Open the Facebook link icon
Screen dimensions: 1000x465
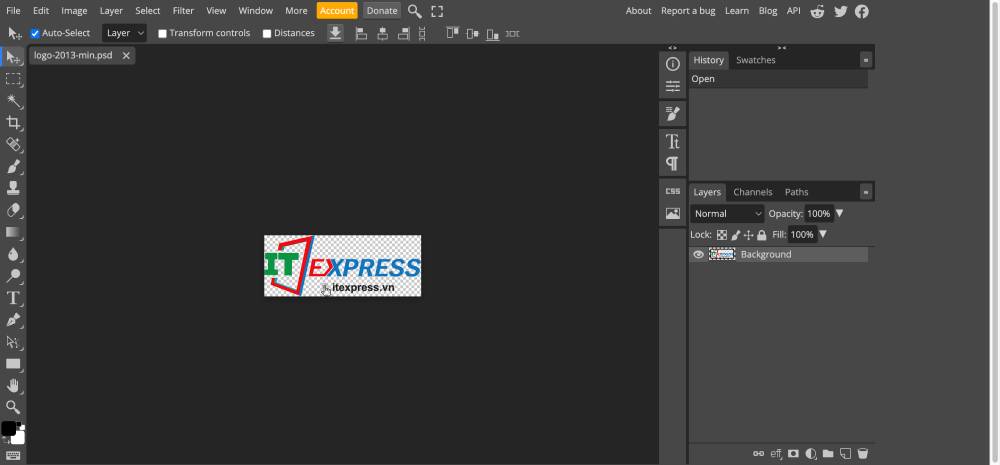[x=862, y=11]
